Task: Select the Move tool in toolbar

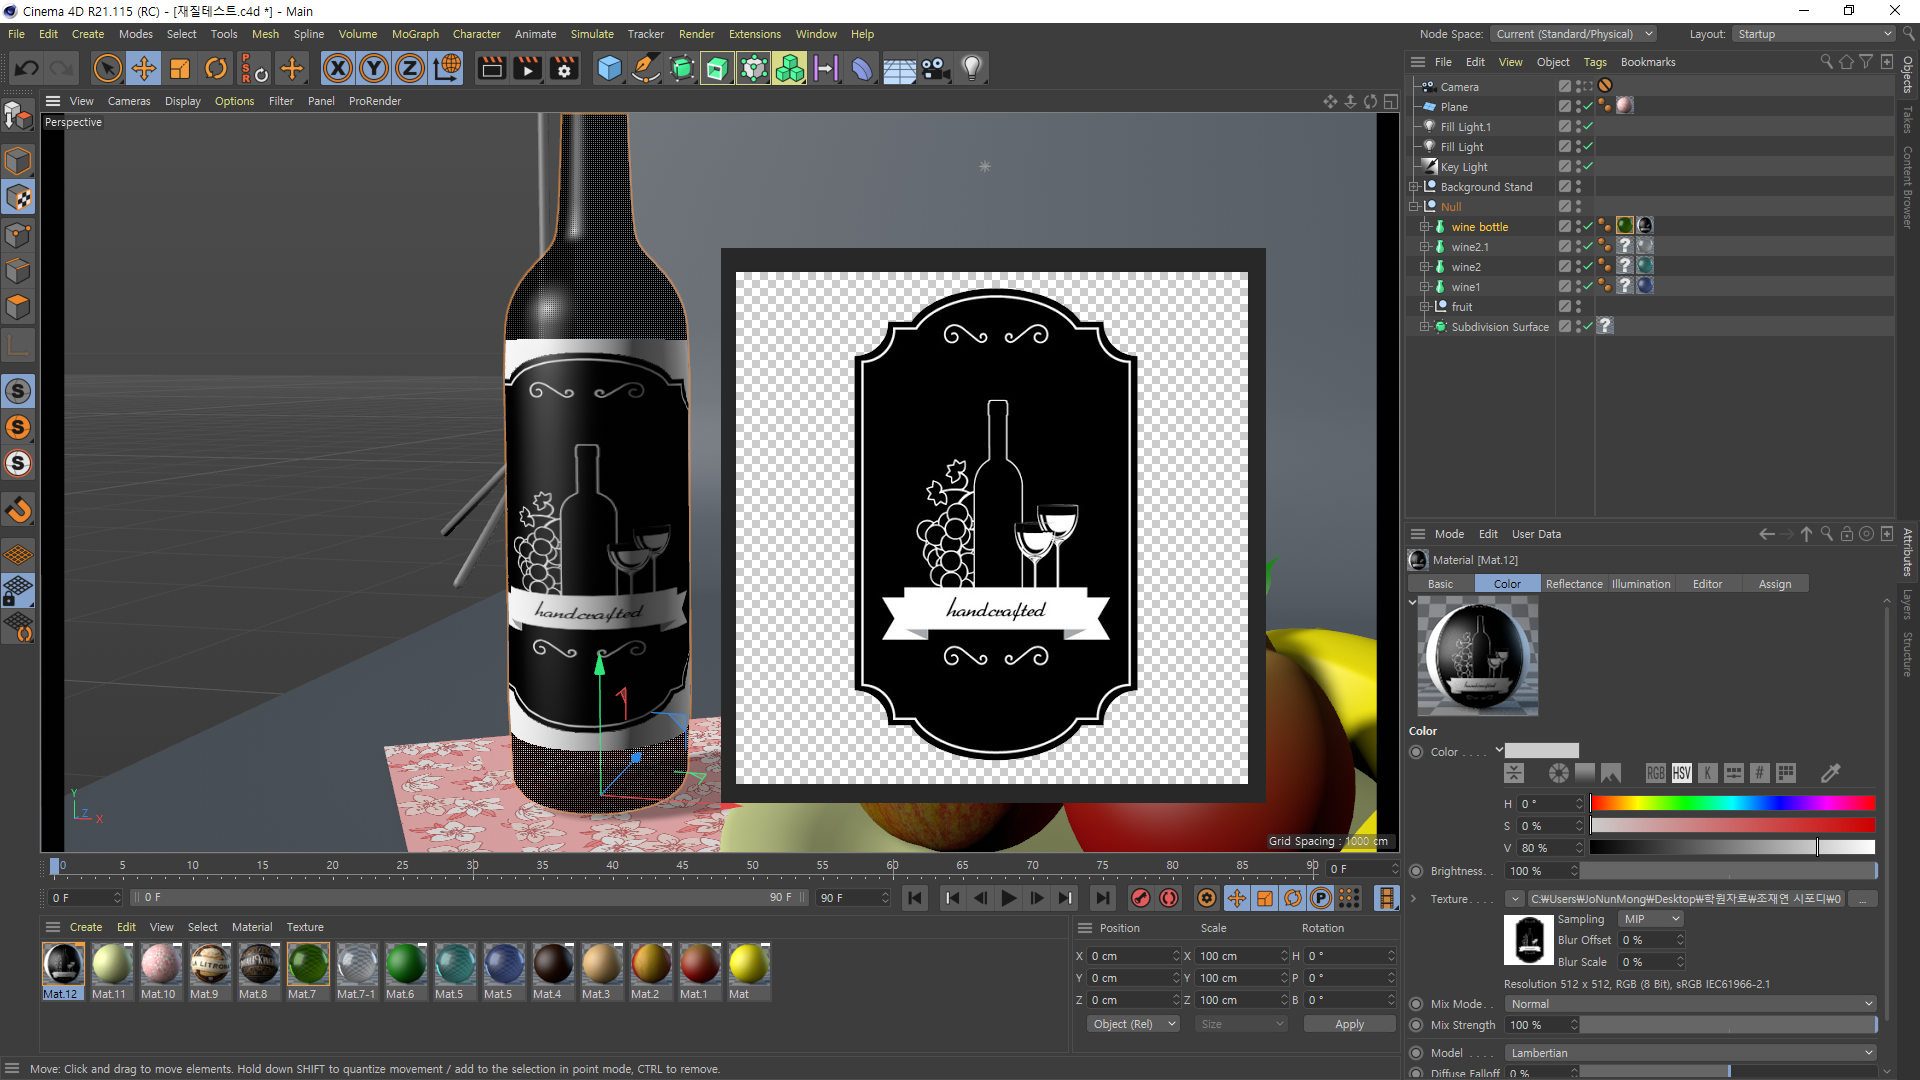Action: pyautogui.click(x=144, y=68)
